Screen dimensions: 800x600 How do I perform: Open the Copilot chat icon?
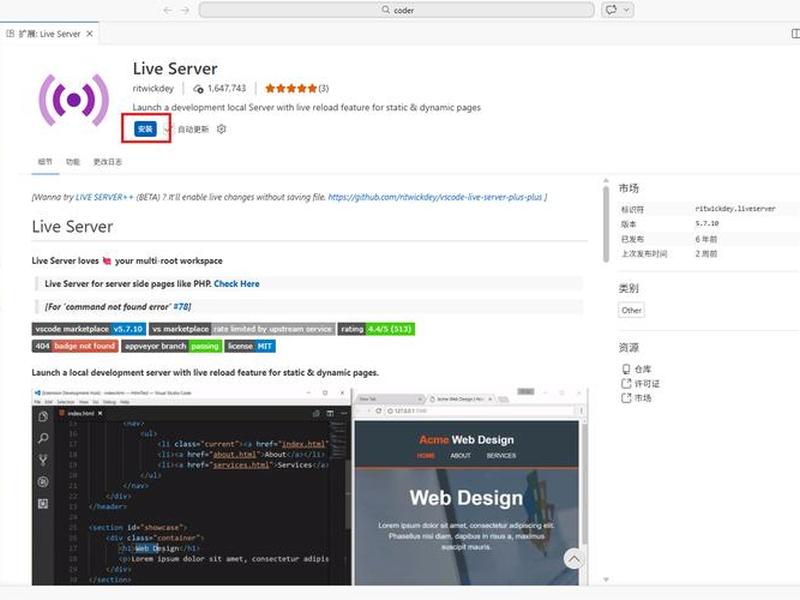click(x=611, y=10)
